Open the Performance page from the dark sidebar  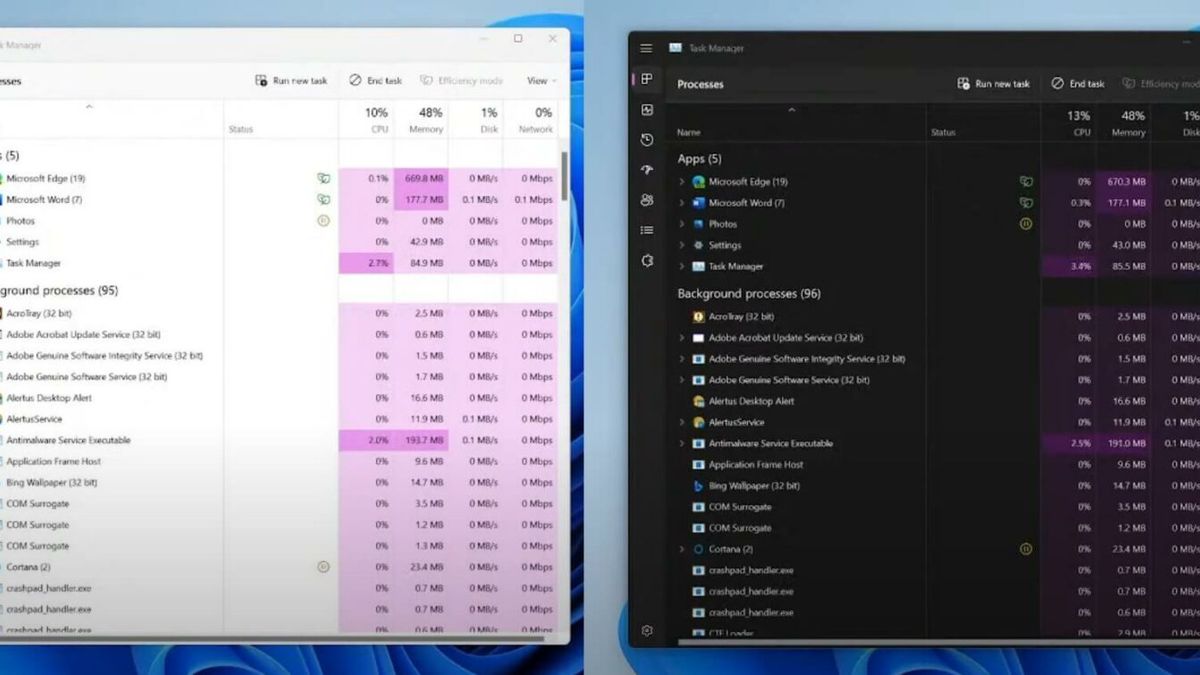647,110
